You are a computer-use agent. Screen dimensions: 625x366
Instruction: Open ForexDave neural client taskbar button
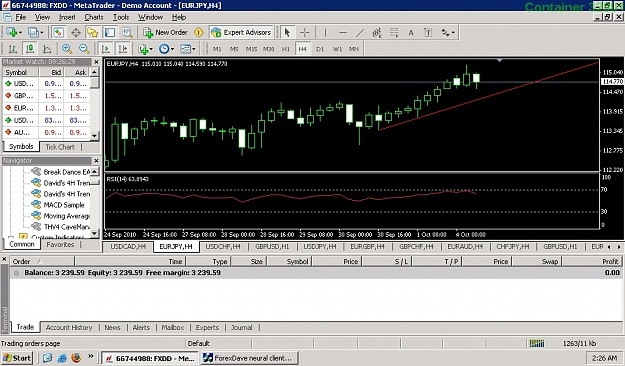pyautogui.click(x=250, y=358)
